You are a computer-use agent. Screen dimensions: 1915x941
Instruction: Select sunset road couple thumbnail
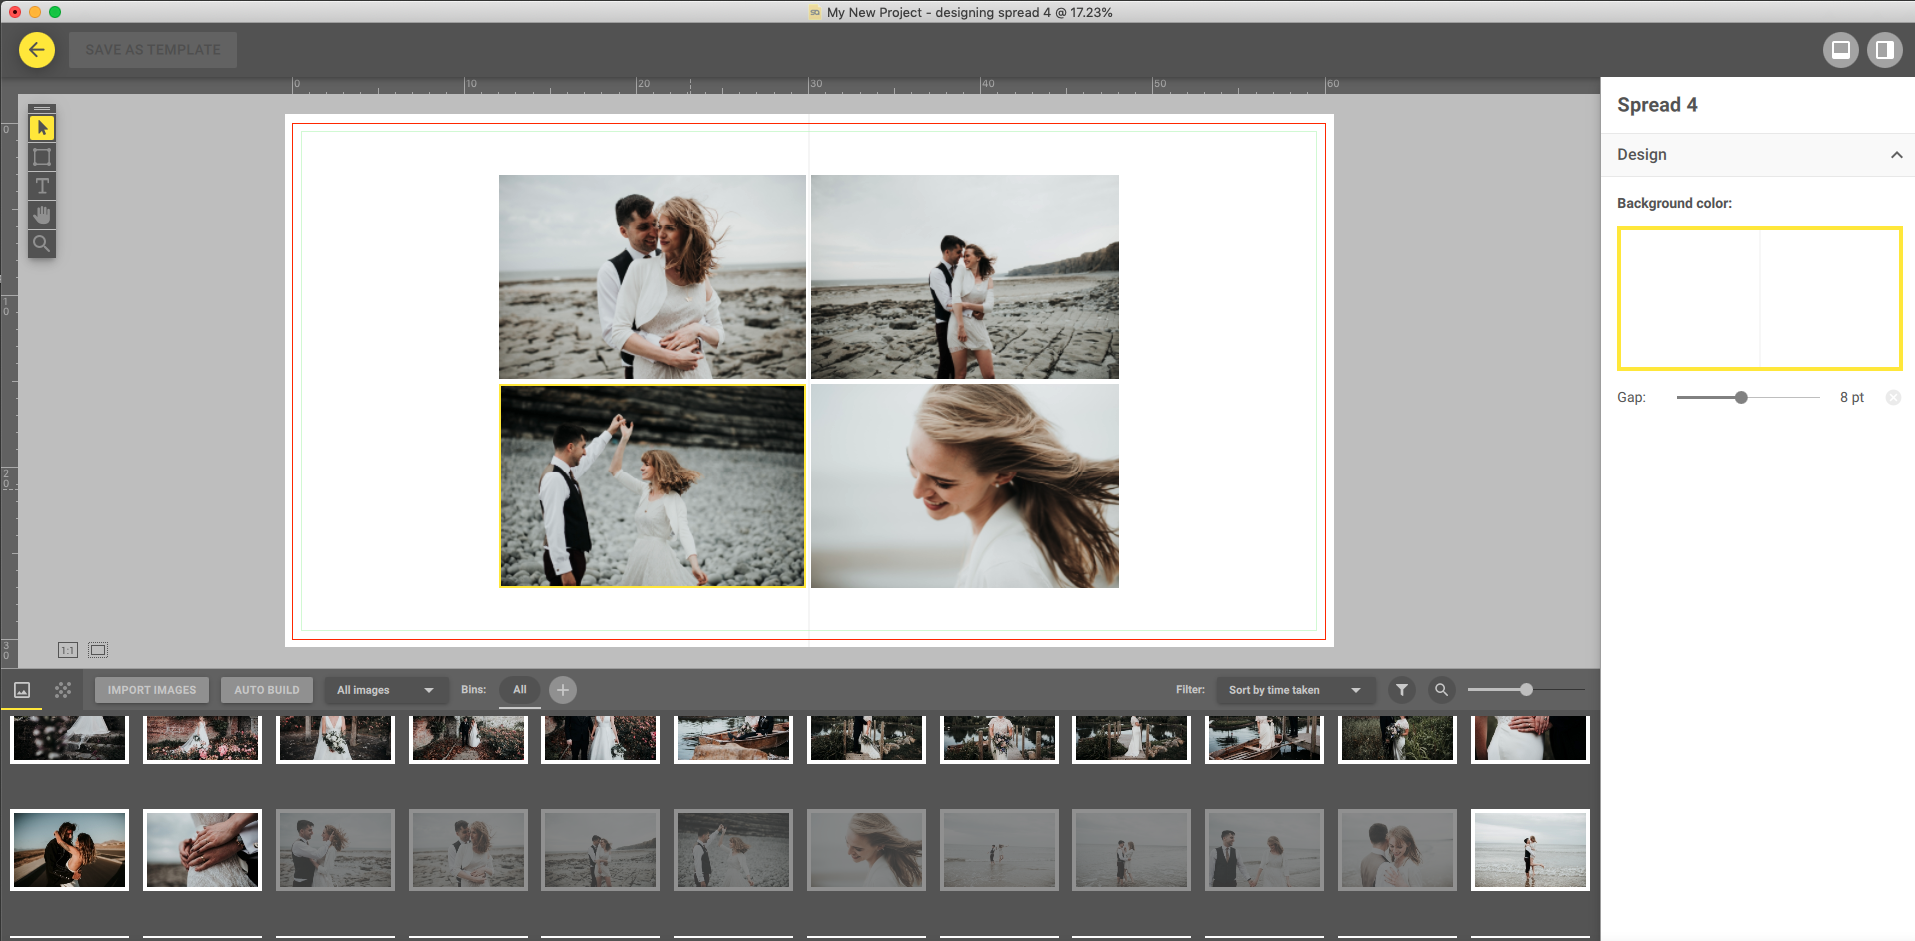click(x=70, y=850)
